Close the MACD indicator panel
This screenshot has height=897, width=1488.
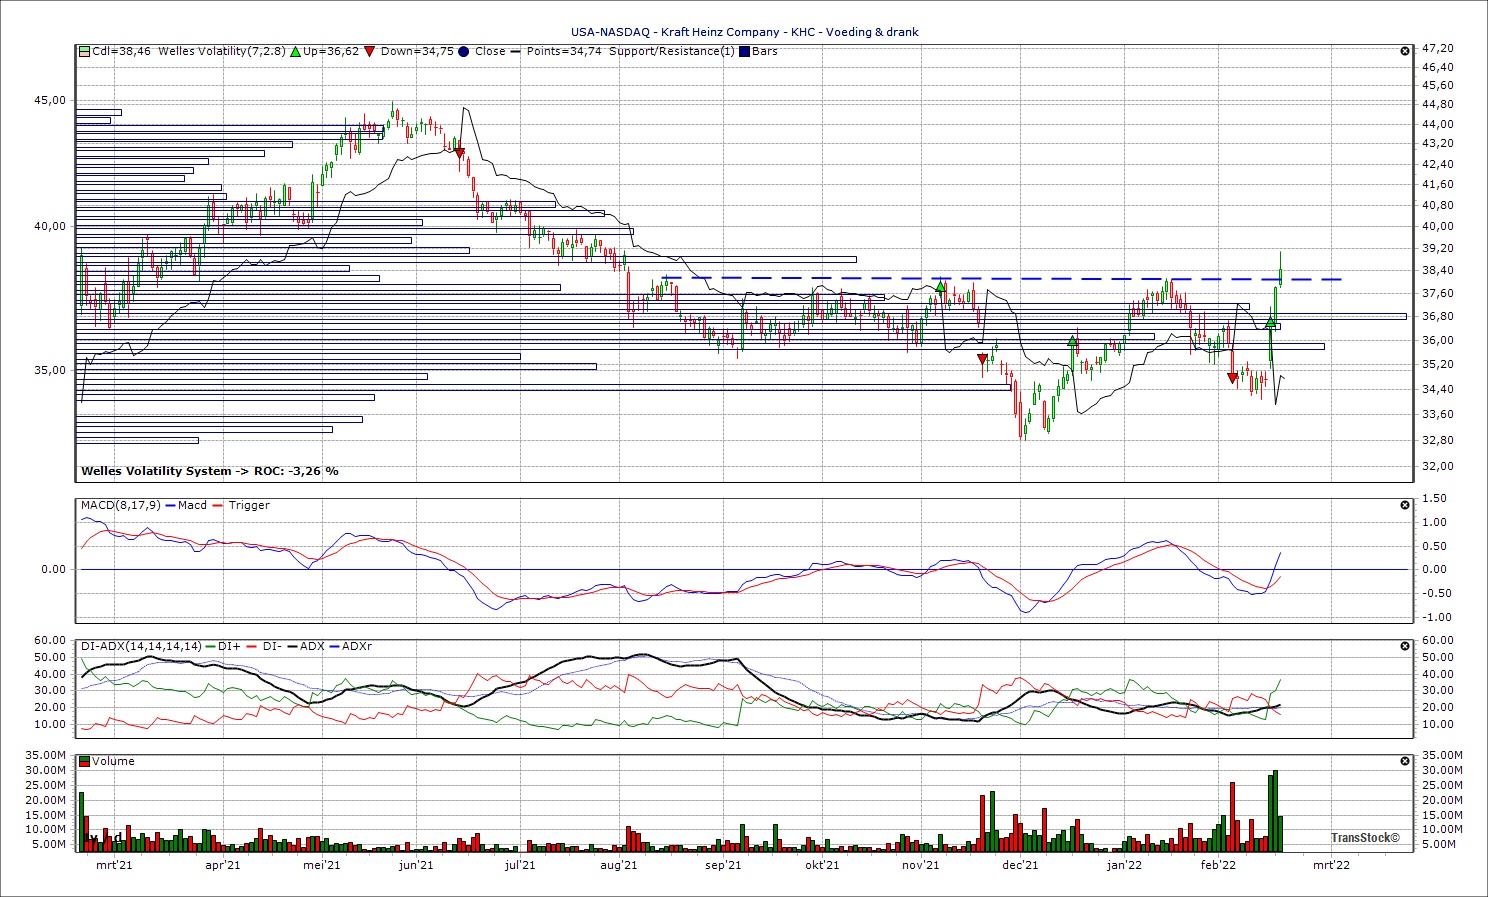1405,505
